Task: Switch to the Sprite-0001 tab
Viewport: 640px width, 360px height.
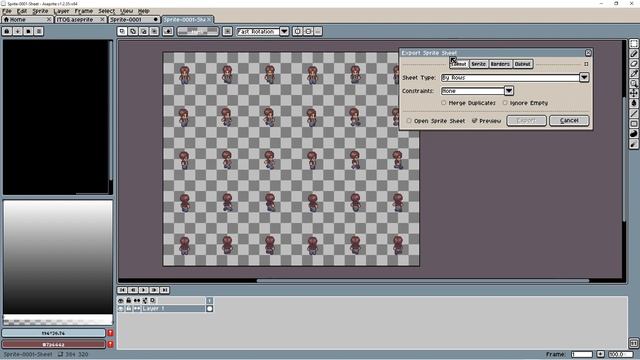Action: (x=133, y=20)
